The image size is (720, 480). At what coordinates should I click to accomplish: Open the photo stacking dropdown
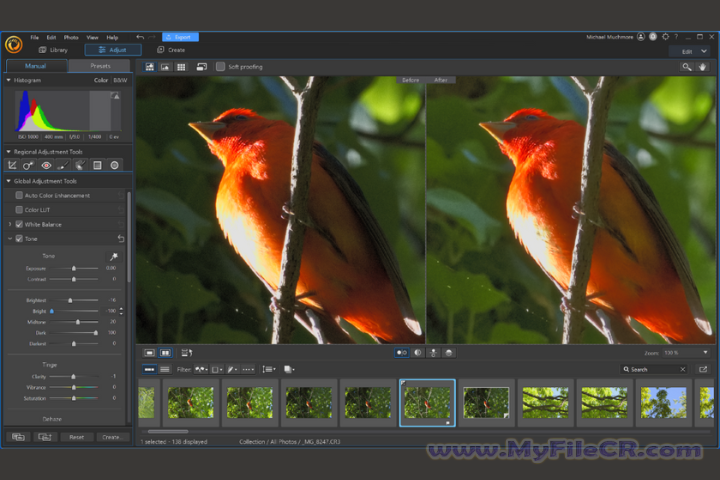[289, 369]
